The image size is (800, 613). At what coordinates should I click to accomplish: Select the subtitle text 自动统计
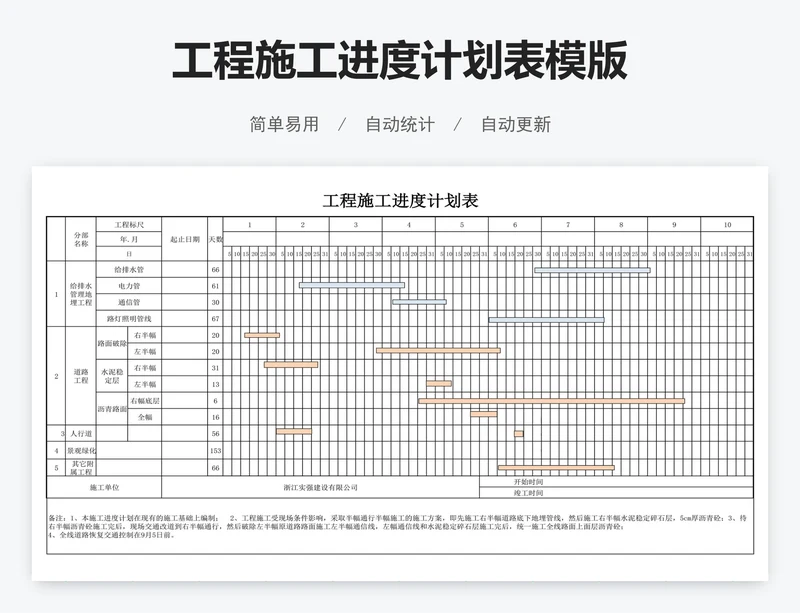click(400, 125)
